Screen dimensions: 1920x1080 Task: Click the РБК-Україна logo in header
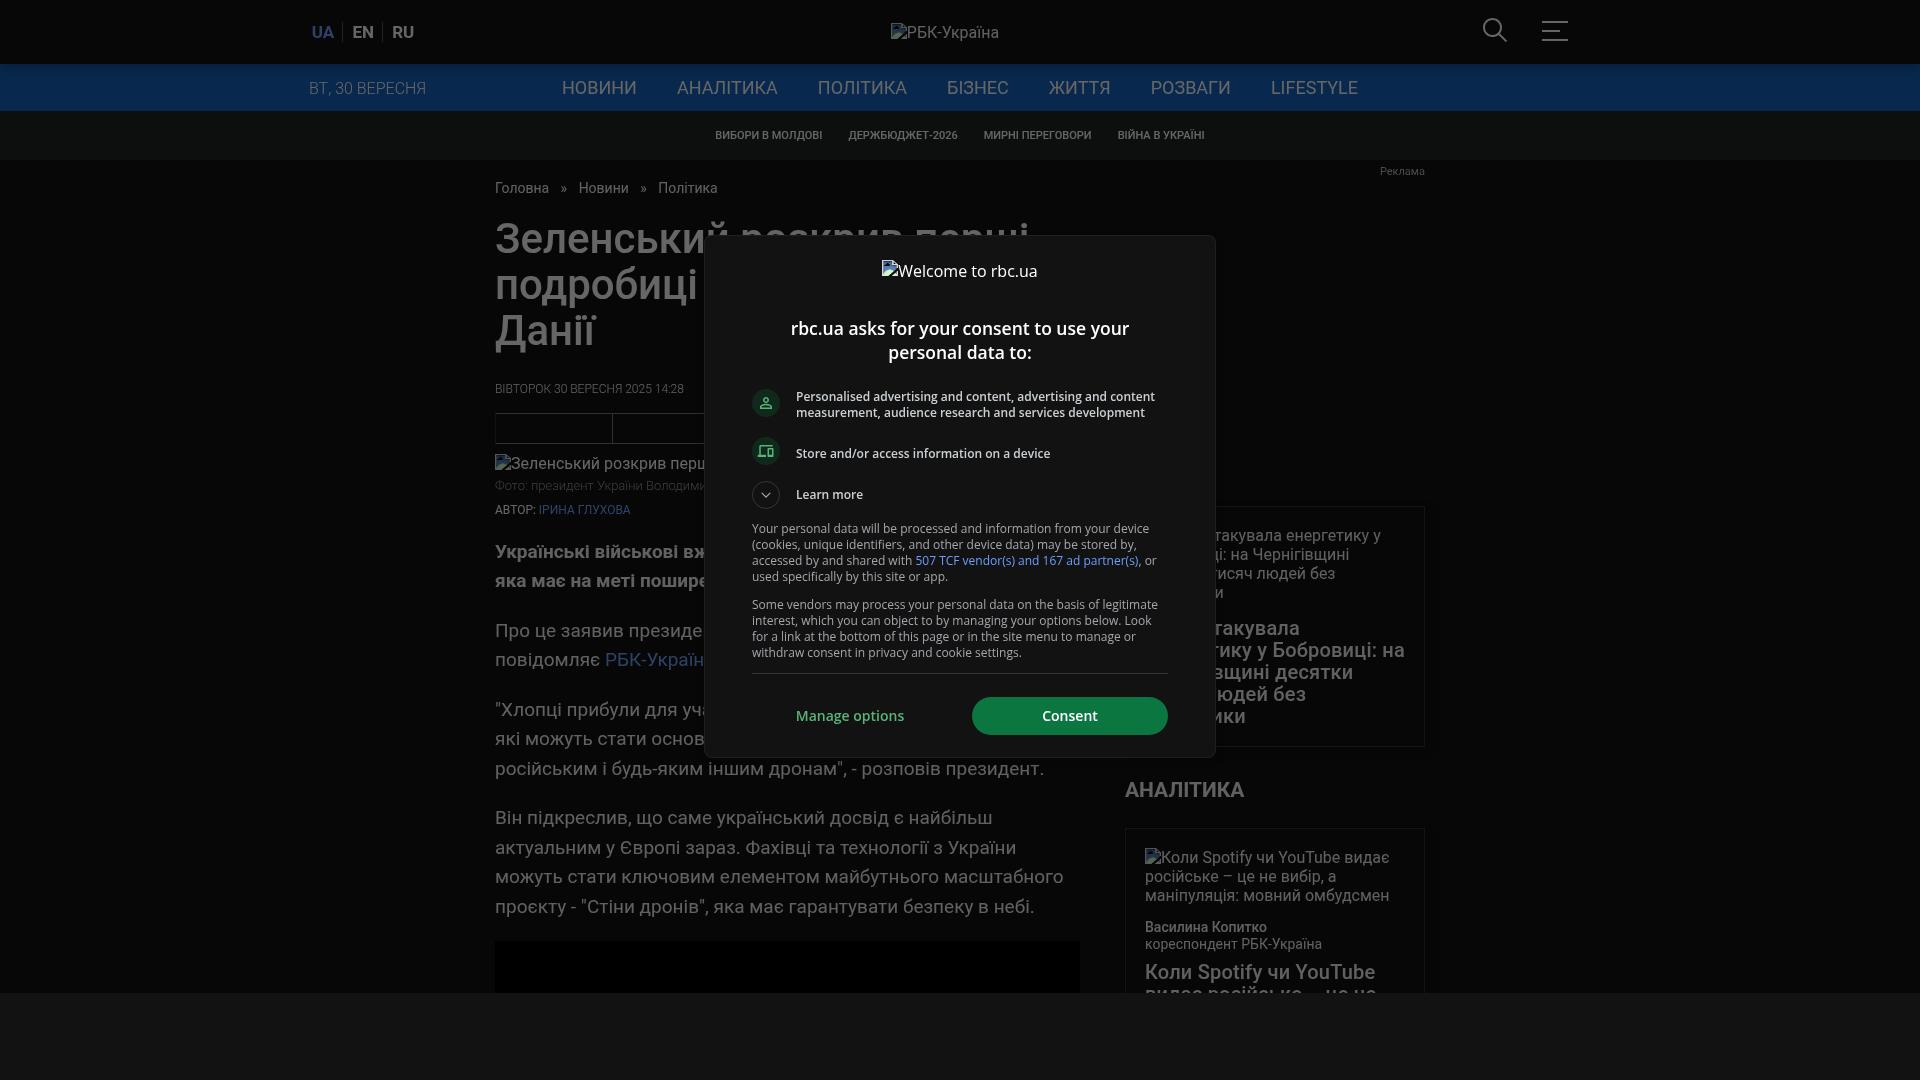tap(944, 33)
